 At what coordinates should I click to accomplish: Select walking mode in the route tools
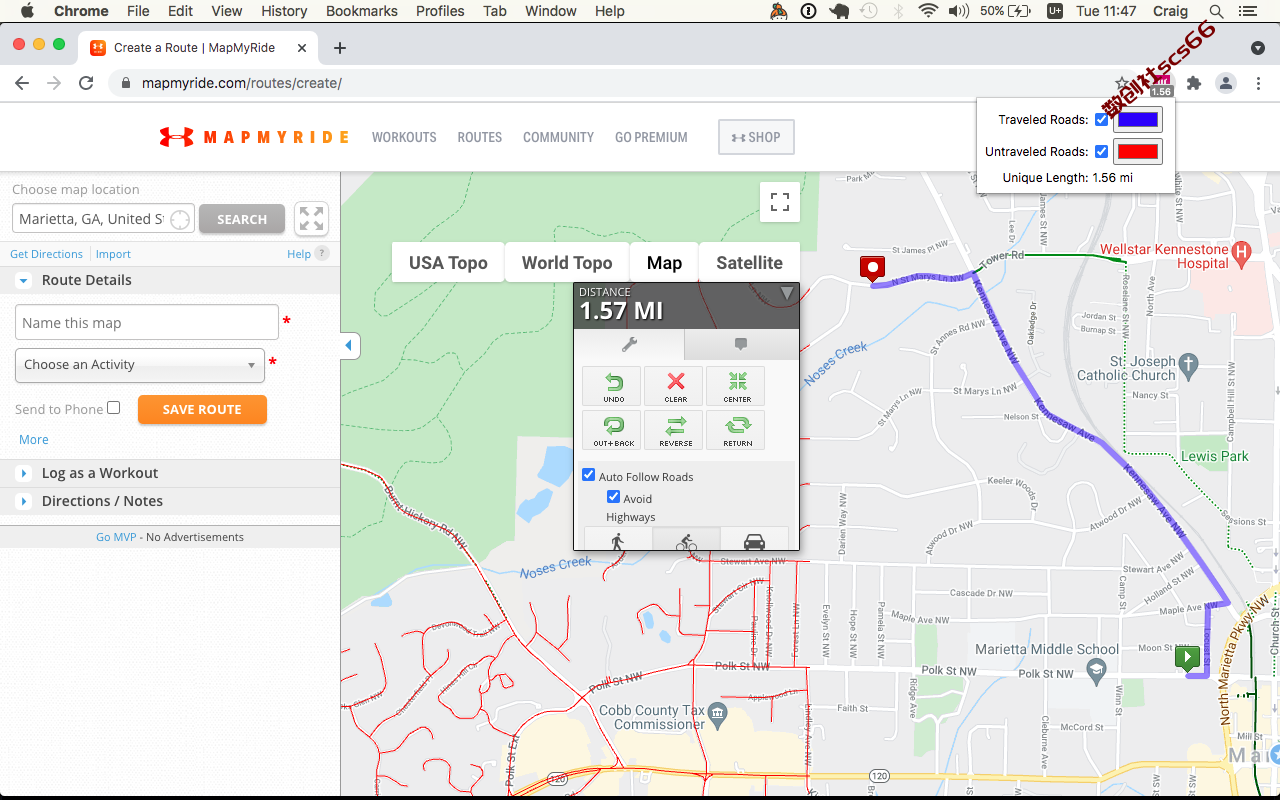[618, 541]
